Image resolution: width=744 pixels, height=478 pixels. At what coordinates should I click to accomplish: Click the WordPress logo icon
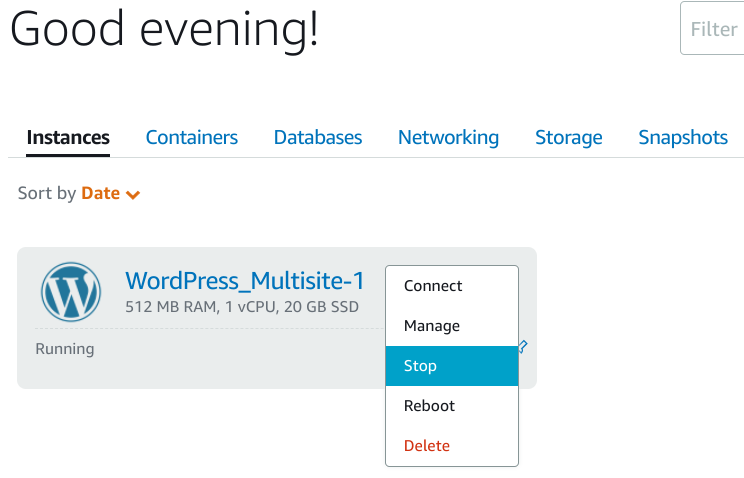71,292
